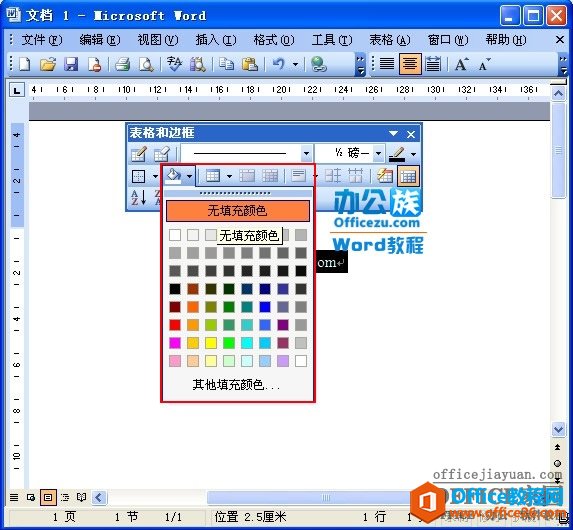Click the Shading Color paint bucket
573x530 pixels.
click(173, 176)
